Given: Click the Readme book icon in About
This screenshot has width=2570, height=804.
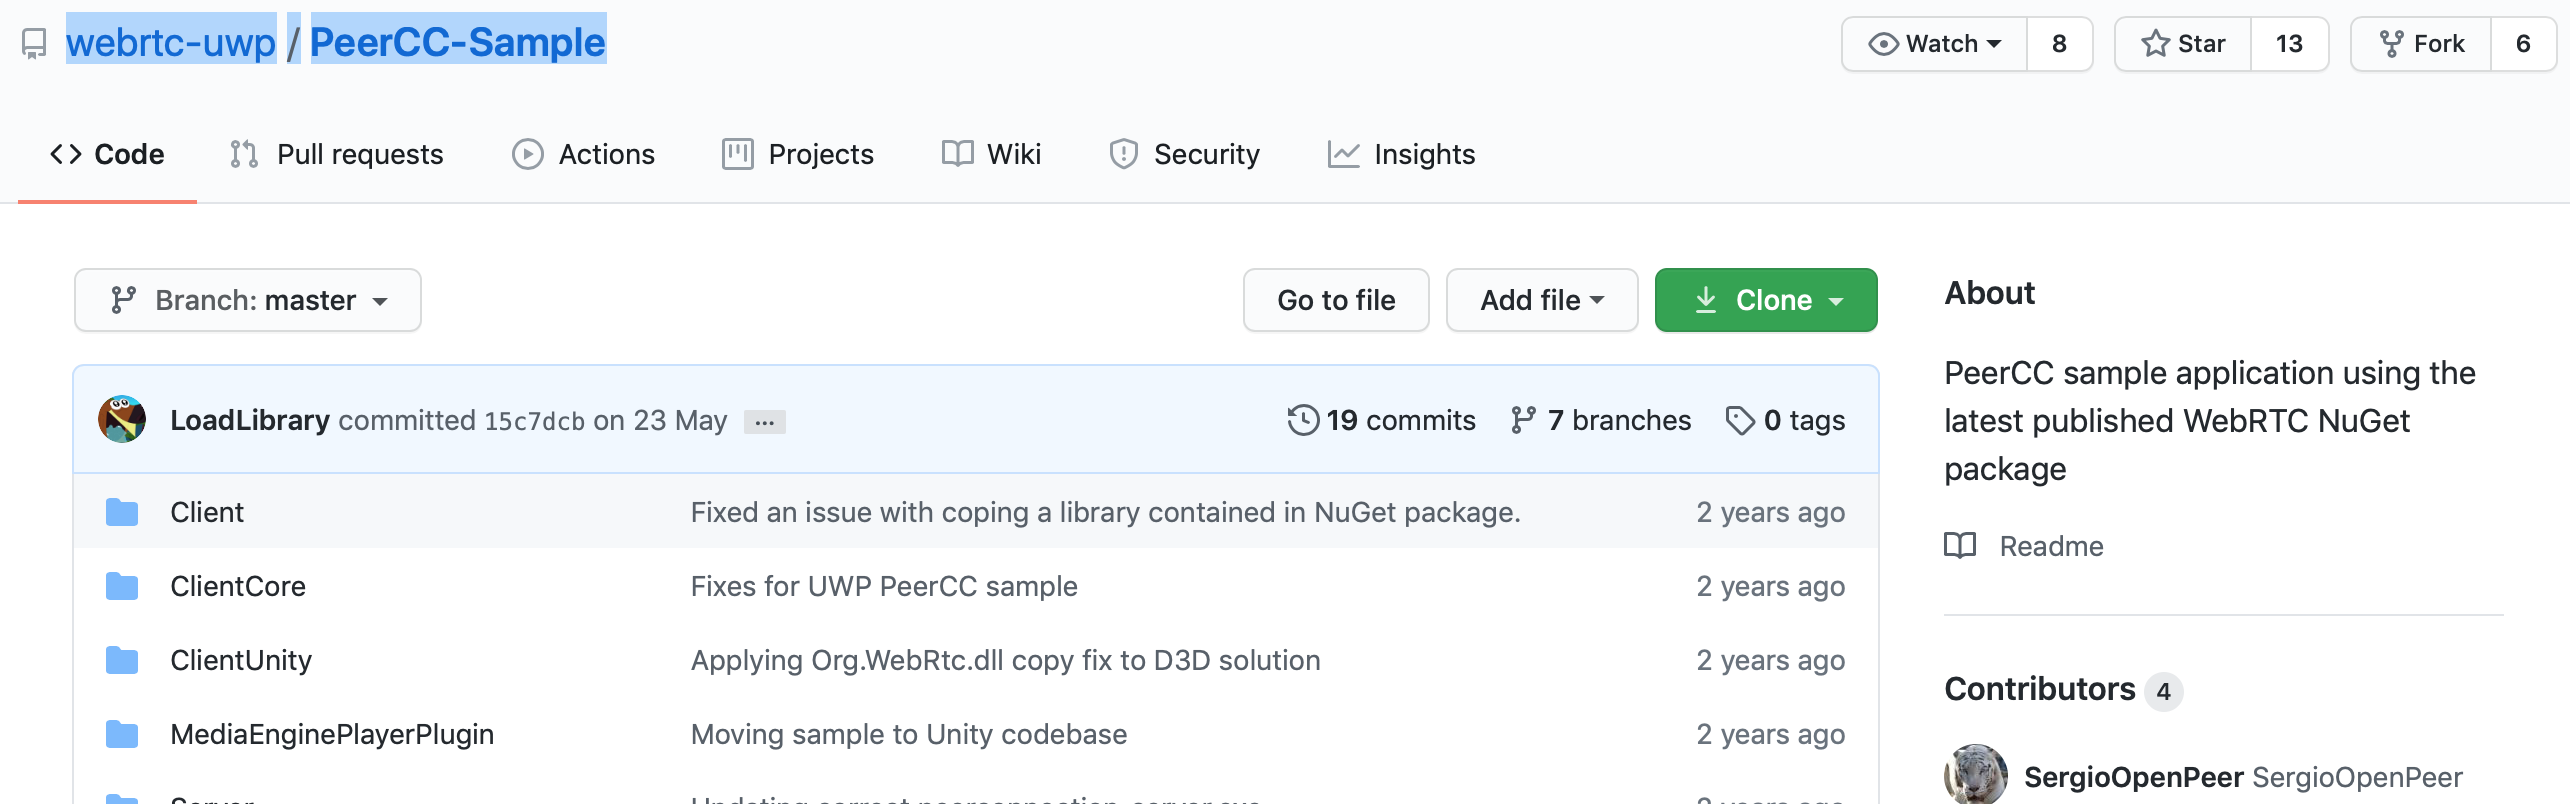Looking at the screenshot, I should pyautogui.click(x=1960, y=545).
